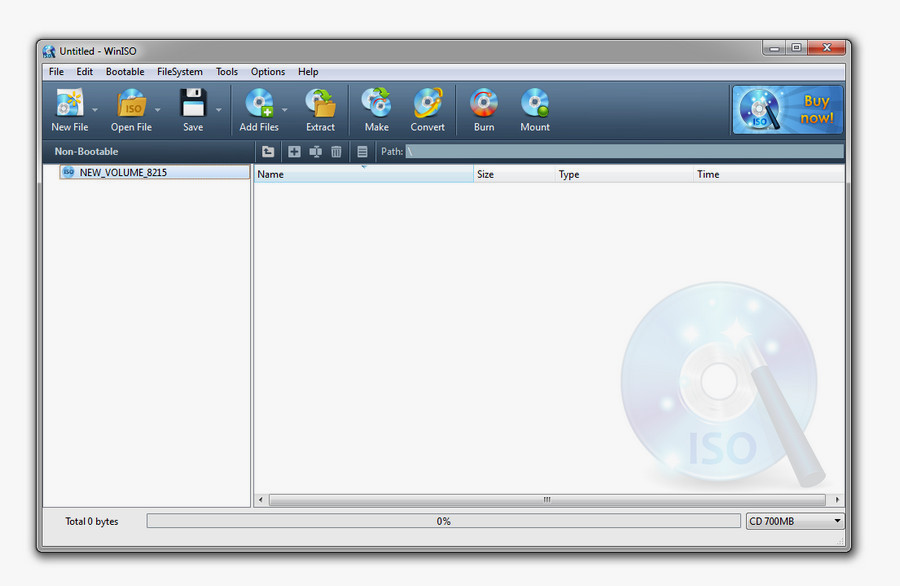
Task: Sort by the Type column header
Action: [x=625, y=174]
